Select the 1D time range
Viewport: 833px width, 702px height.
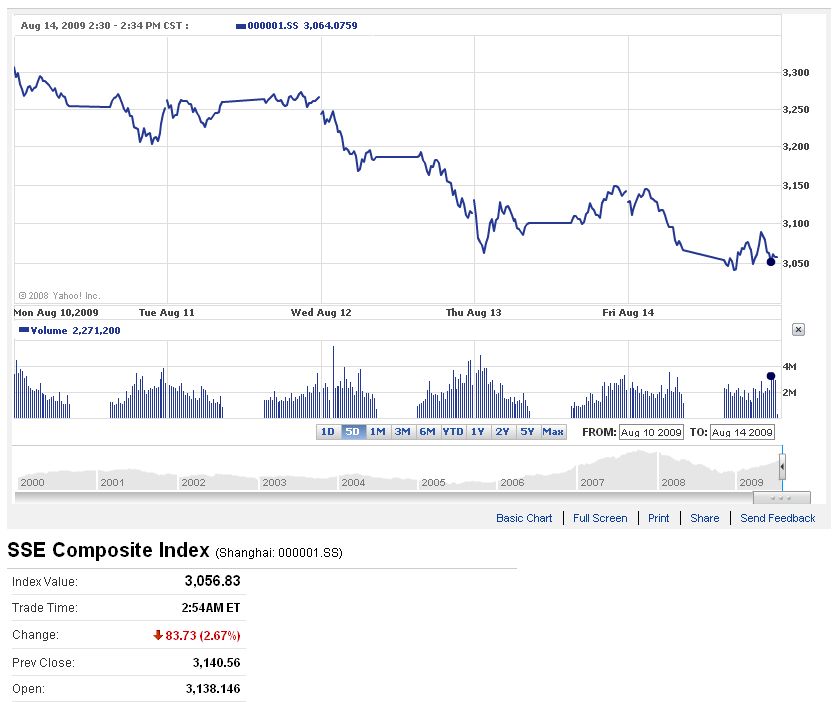click(327, 432)
